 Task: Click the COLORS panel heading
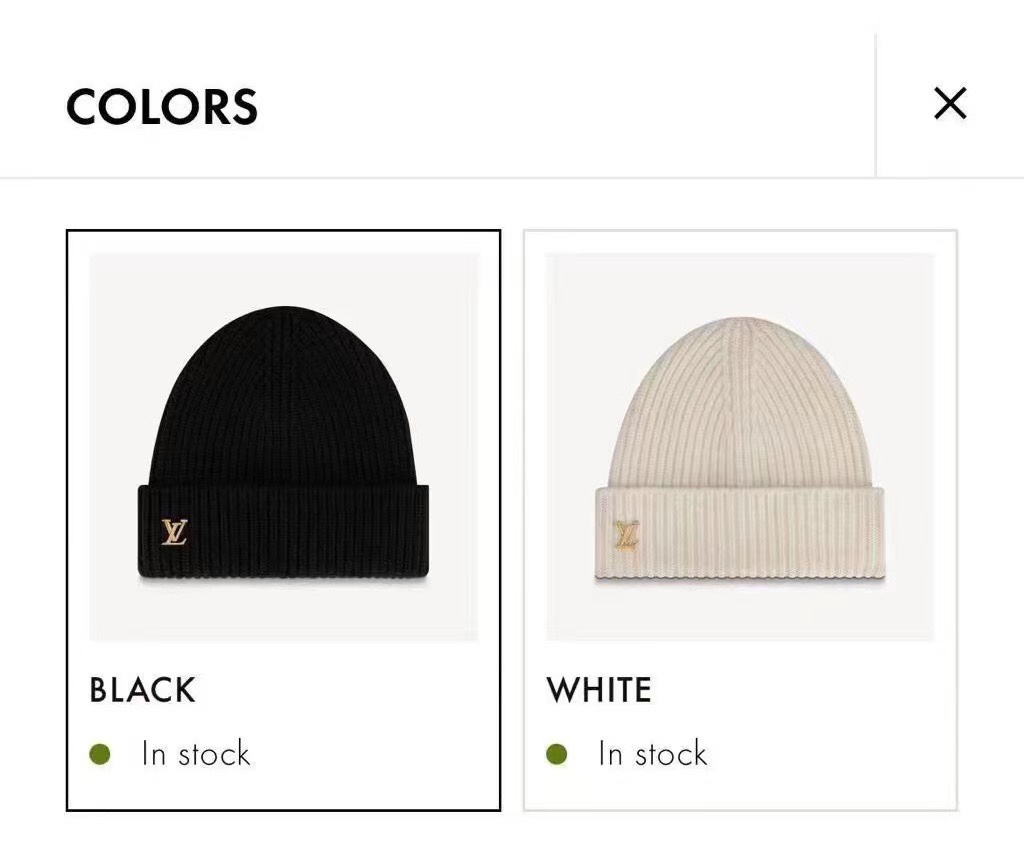click(x=162, y=107)
